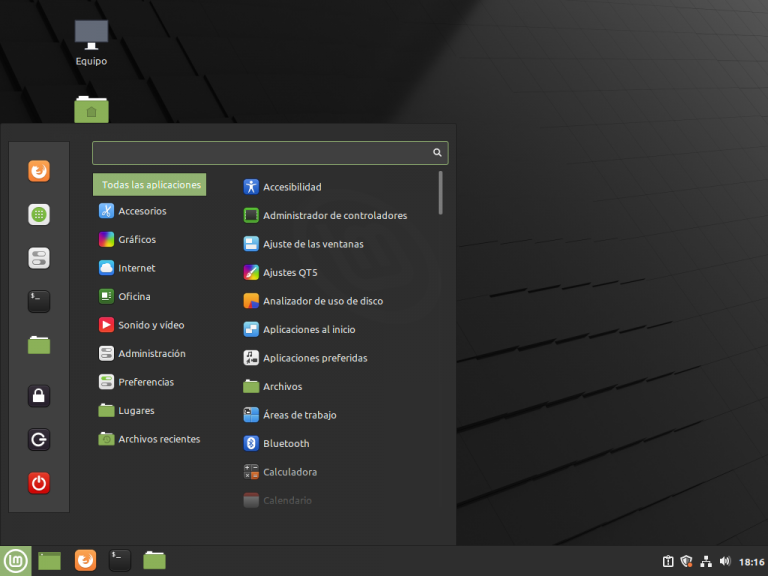768x576 pixels.
Task: Open Files from the bottom panel
Action: [154, 560]
